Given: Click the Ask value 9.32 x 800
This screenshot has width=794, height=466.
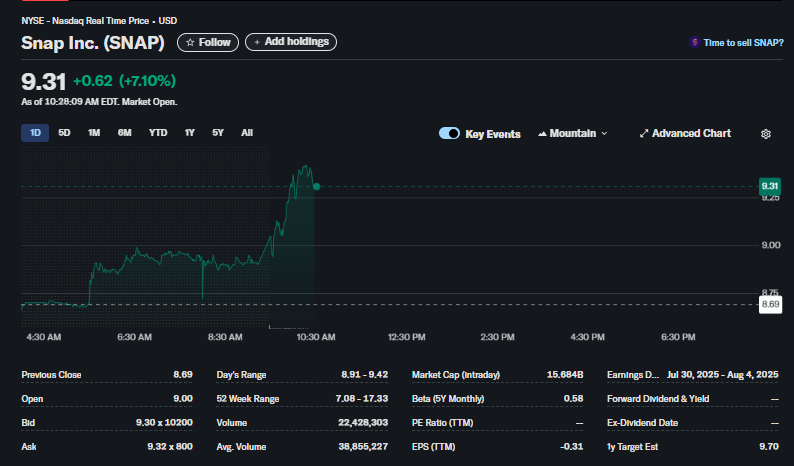Looking at the screenshot, I should [x=170, y=446].
